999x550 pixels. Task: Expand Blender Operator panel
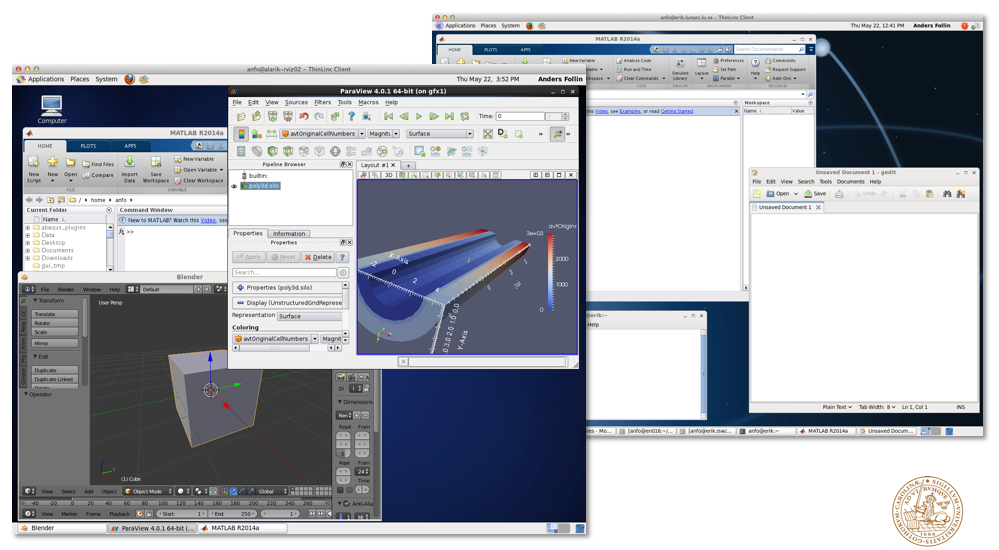click(26, 394)
